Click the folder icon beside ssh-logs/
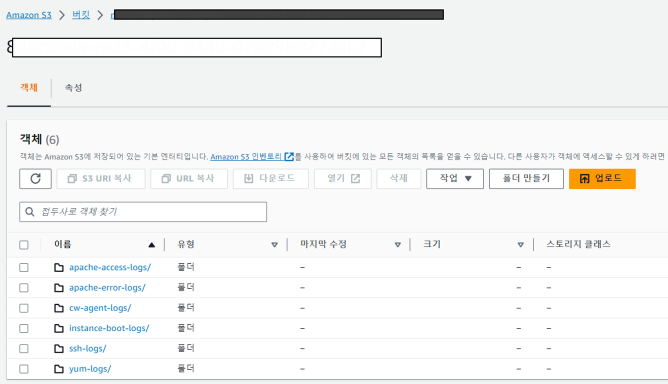Image resolution: width=668 pixels, height=384 pixels. (59, 349)
